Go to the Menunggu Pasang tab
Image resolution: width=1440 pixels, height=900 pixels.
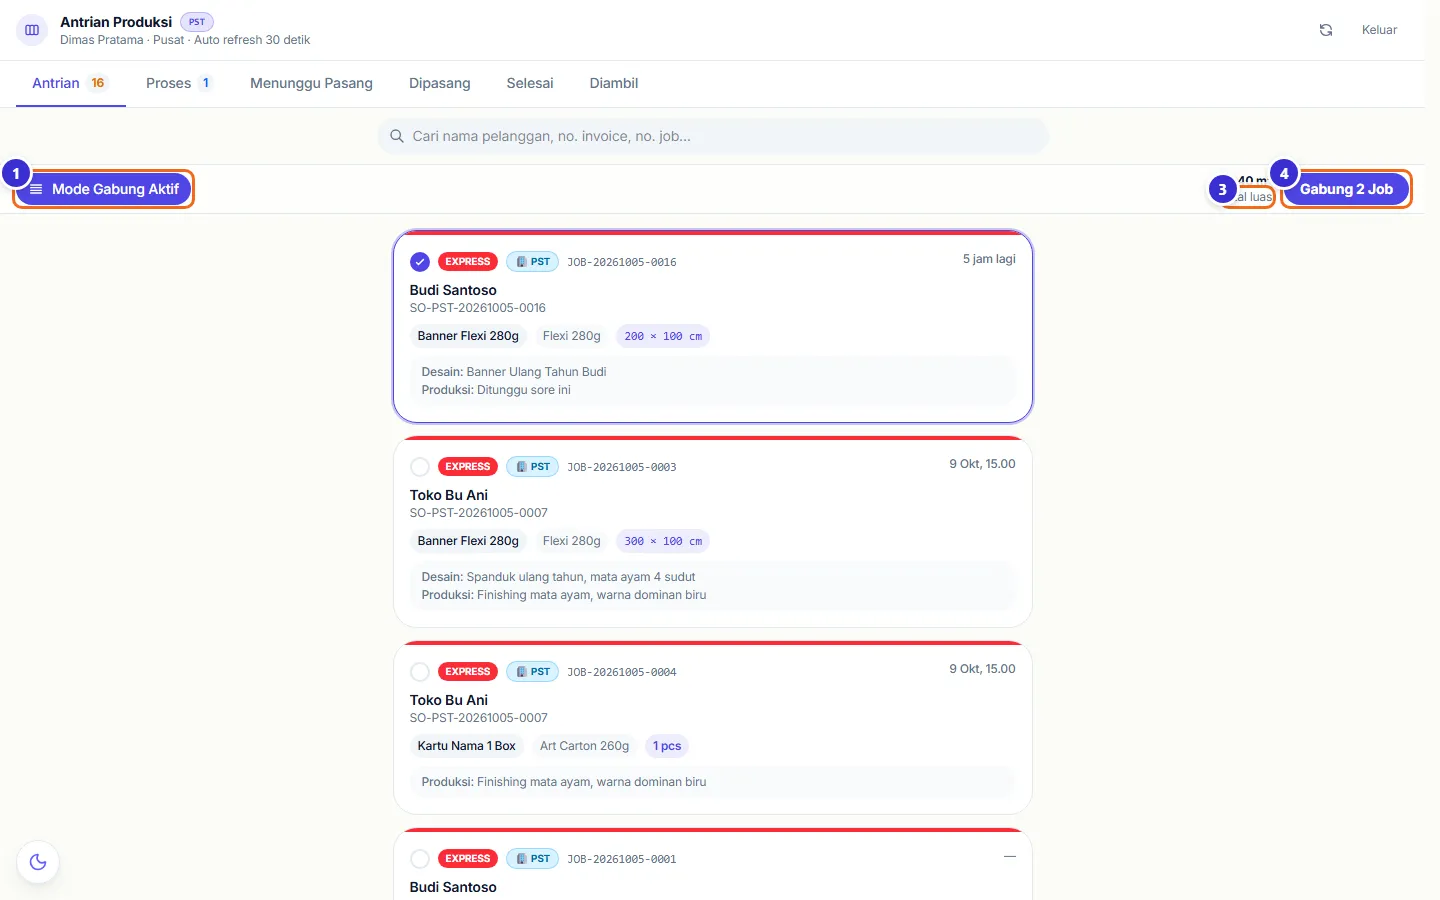pyautogui.click(x=311, y=83)
